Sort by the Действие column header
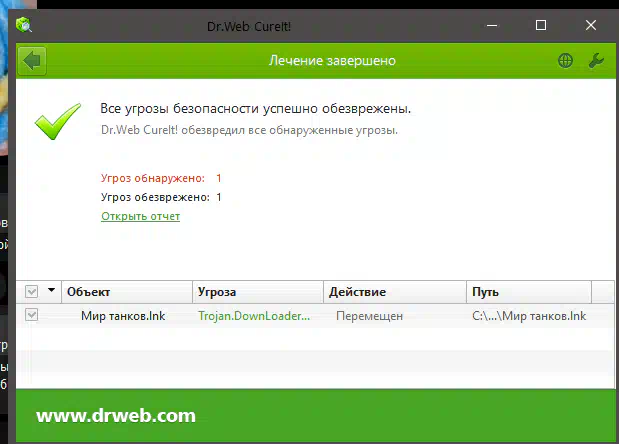Image resolution: width=619 pixels, height=444 pixels. [395, 292]
